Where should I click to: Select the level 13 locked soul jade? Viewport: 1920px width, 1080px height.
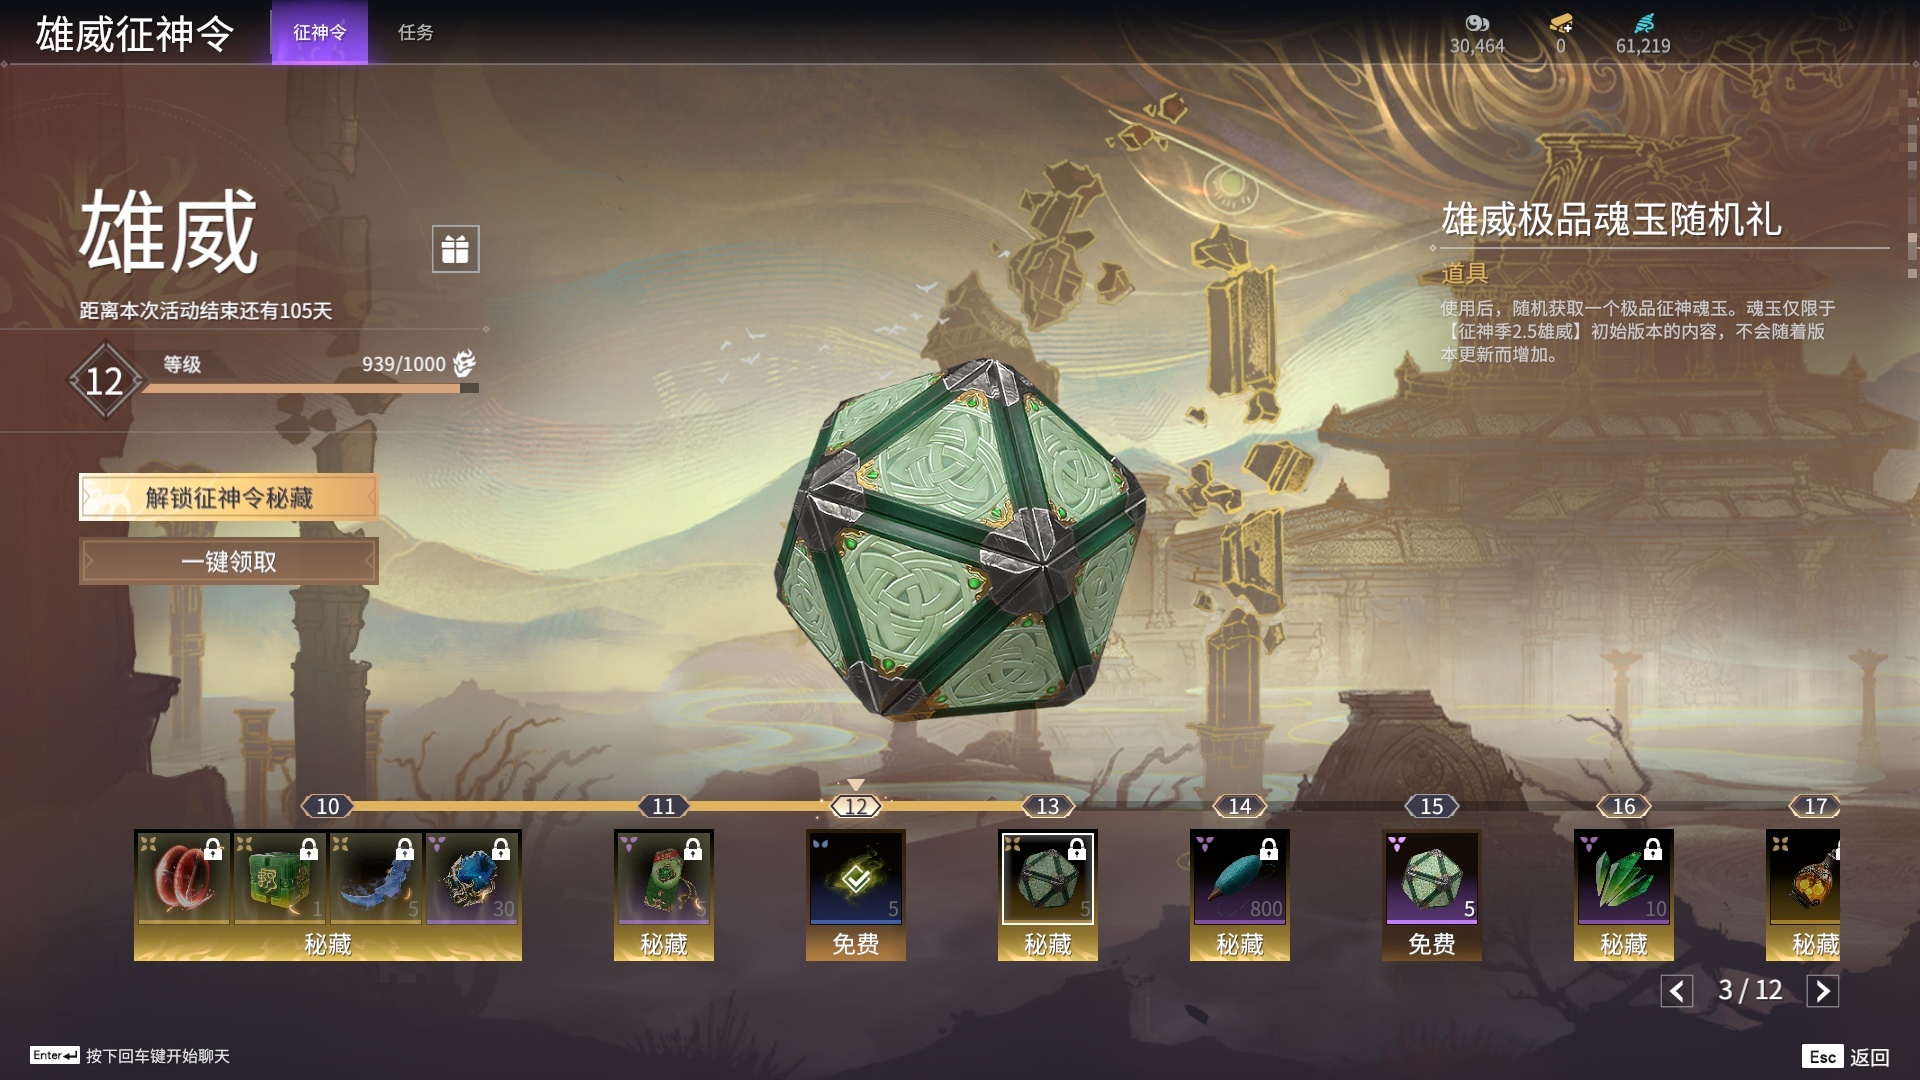click(1048, 878)
